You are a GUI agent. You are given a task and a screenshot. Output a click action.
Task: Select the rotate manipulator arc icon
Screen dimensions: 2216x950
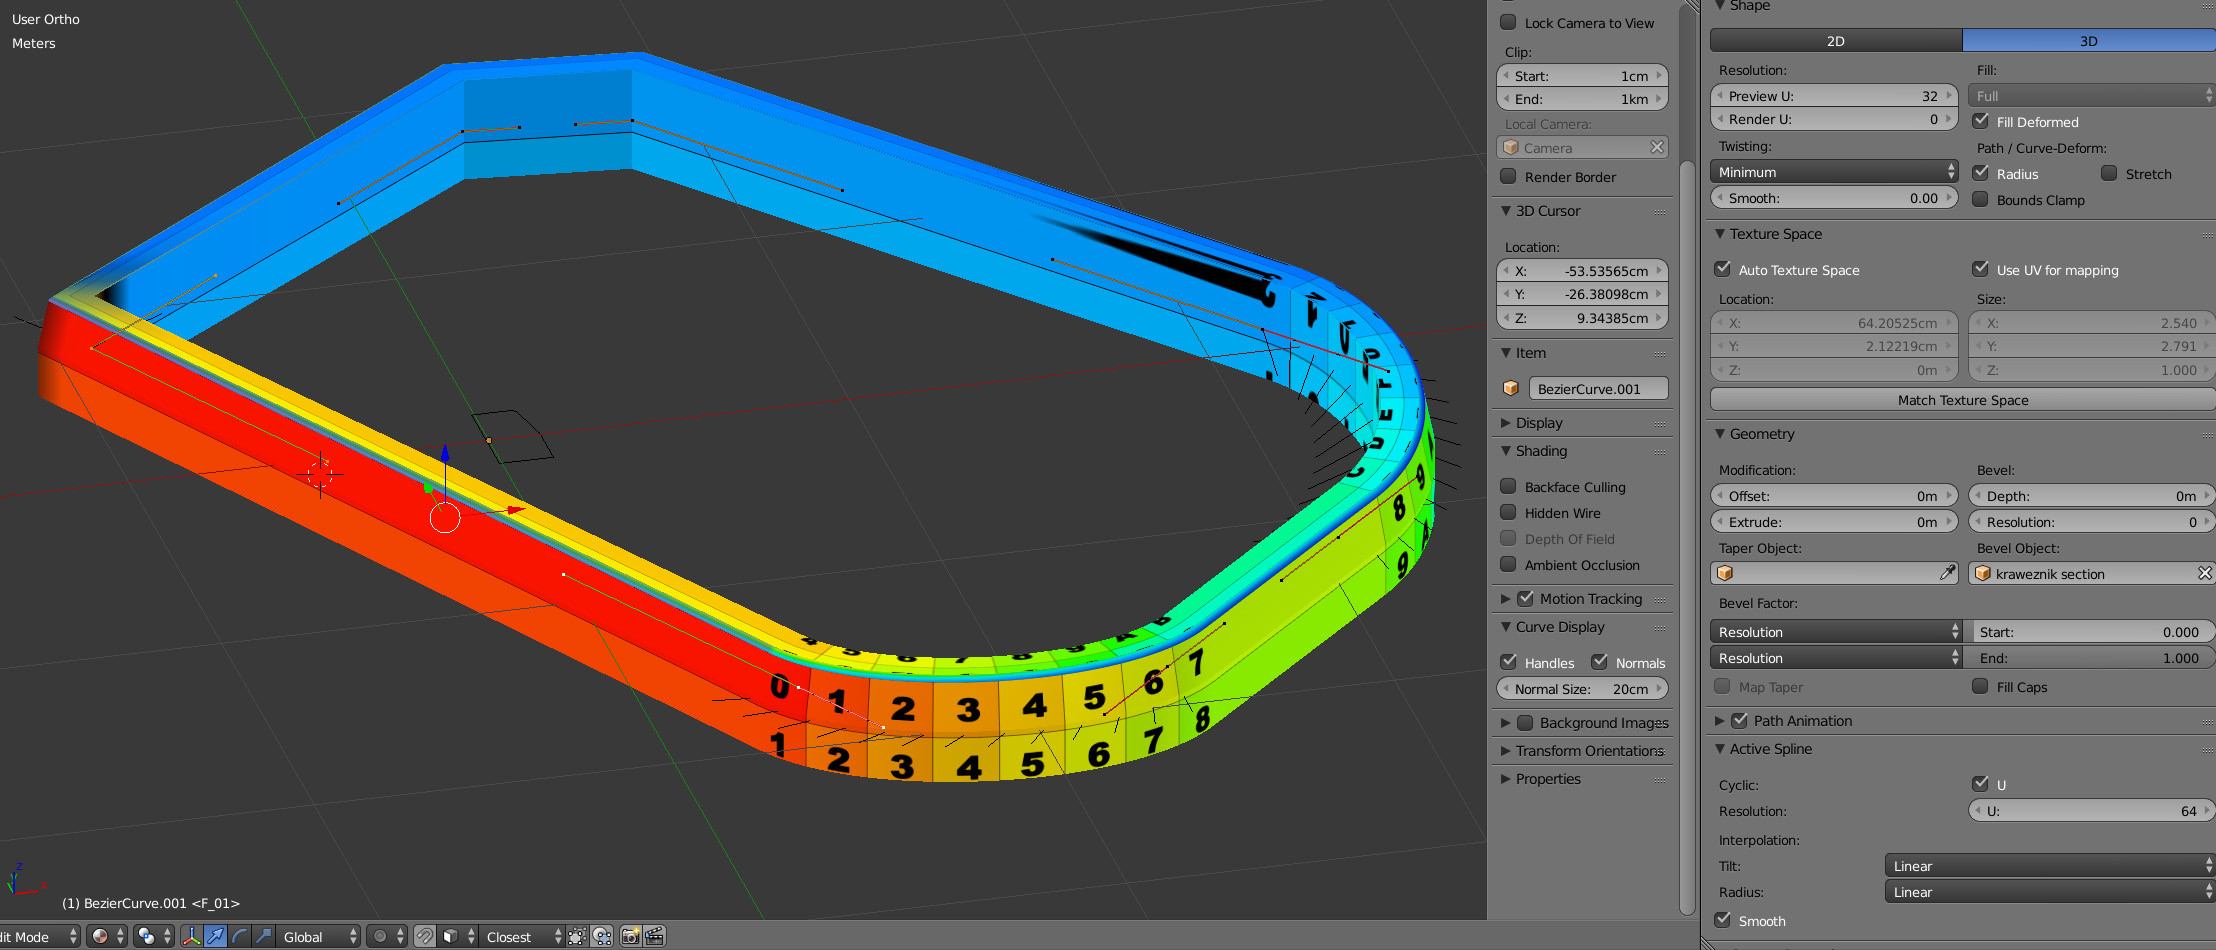point(239,936)
